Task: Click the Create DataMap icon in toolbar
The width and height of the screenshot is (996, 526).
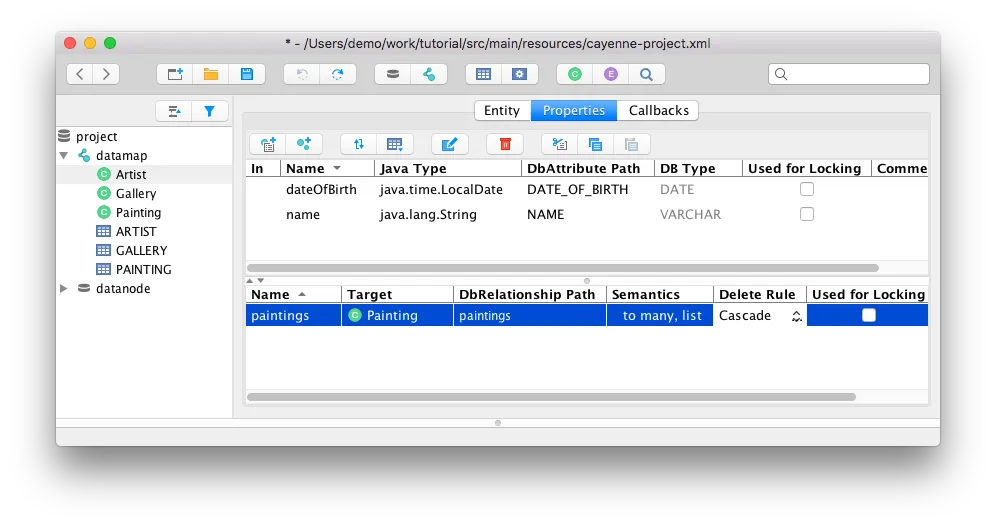Action: 429,74
